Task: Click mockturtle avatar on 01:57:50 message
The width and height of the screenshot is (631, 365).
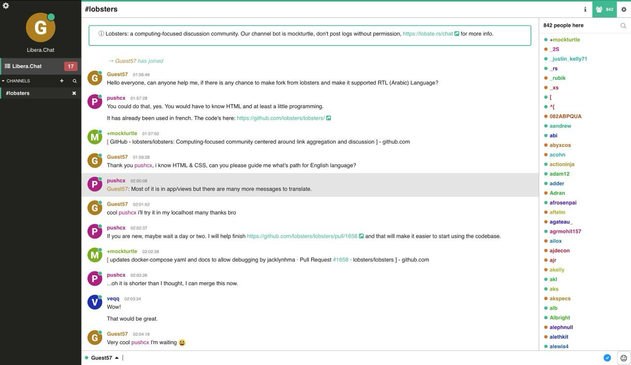Action: click(x=95, y=137)
